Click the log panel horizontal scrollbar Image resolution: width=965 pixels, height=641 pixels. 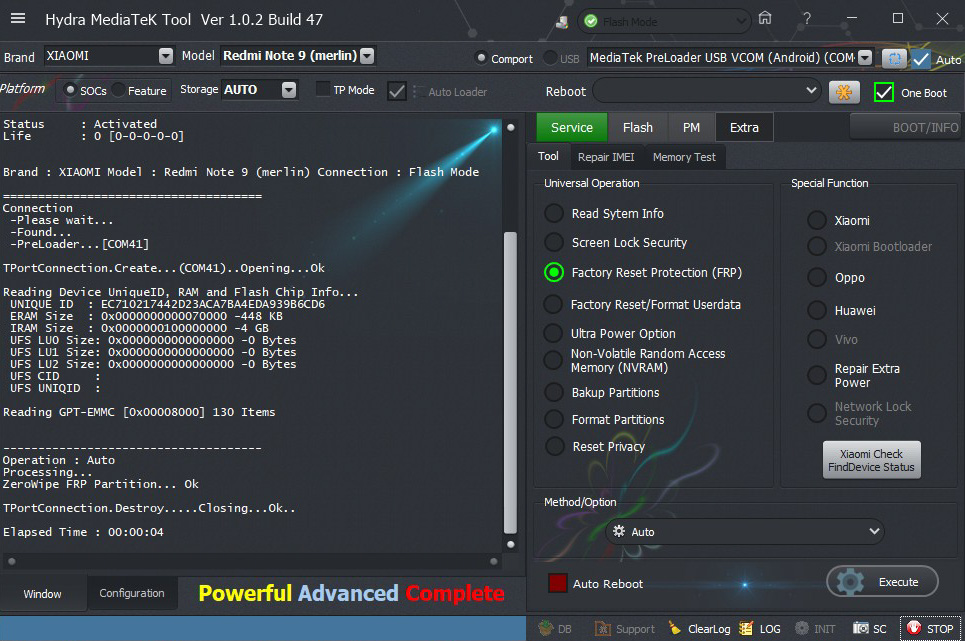252,561
